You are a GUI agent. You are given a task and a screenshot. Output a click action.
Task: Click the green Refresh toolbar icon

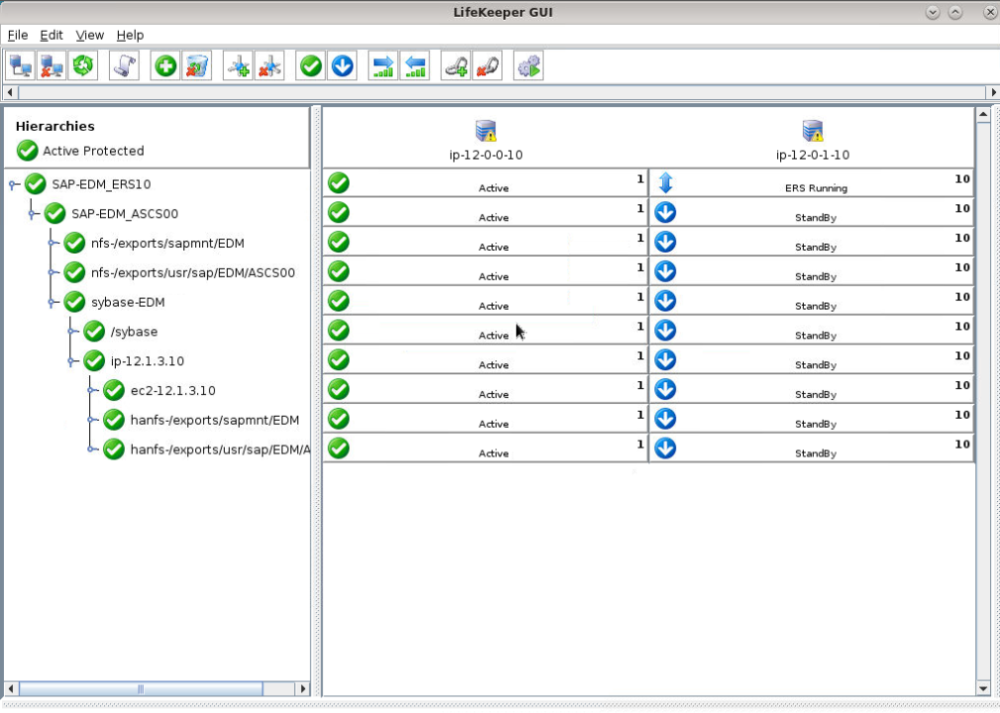(x=83, y=66)
